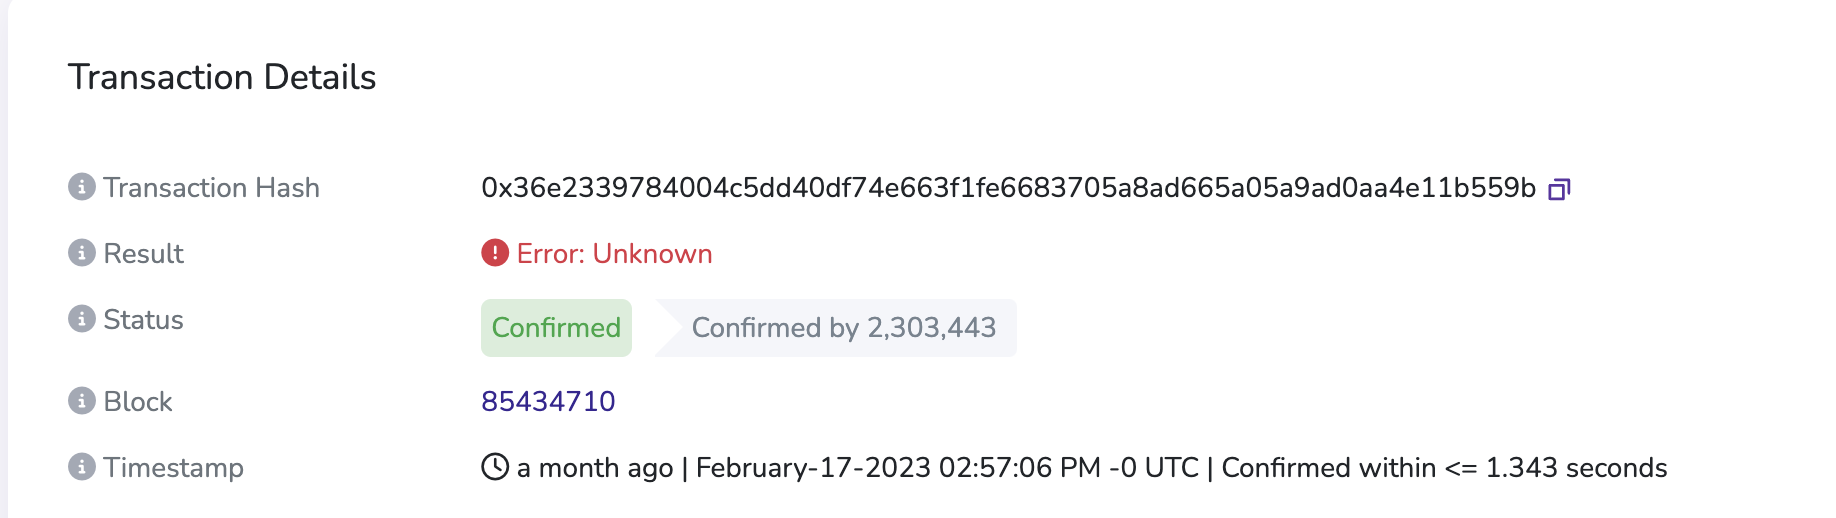Click the info icon beside Block

coord(82,401)
